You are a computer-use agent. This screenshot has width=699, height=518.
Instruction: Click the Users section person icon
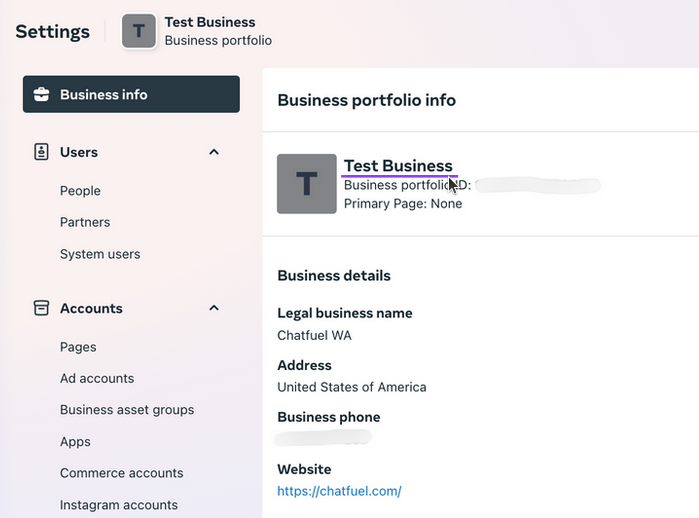41,152
